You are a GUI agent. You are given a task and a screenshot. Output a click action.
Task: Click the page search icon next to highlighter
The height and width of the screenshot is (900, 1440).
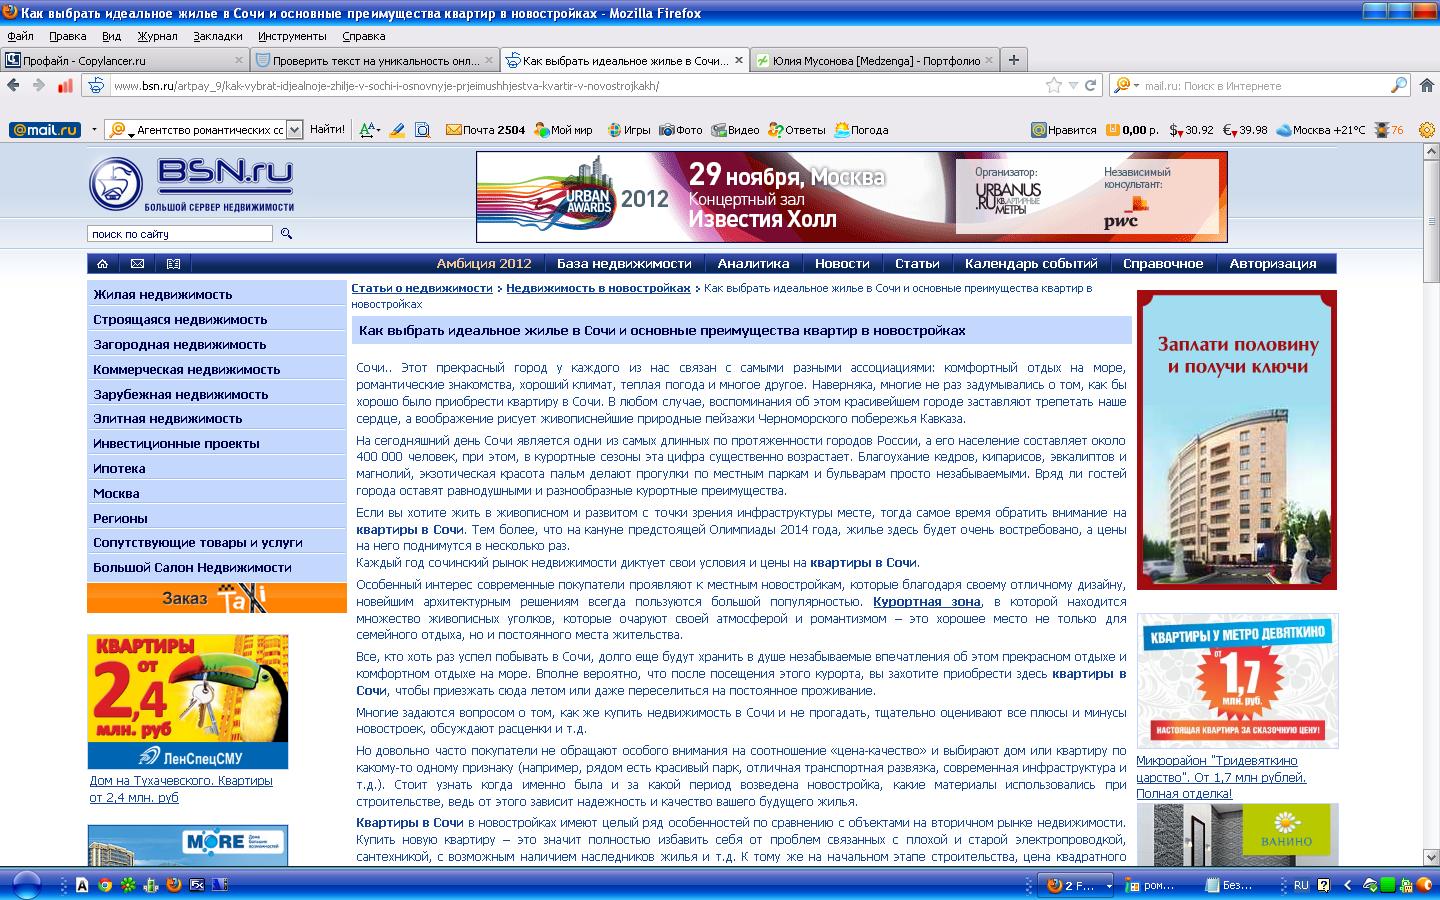pos(422,130)
